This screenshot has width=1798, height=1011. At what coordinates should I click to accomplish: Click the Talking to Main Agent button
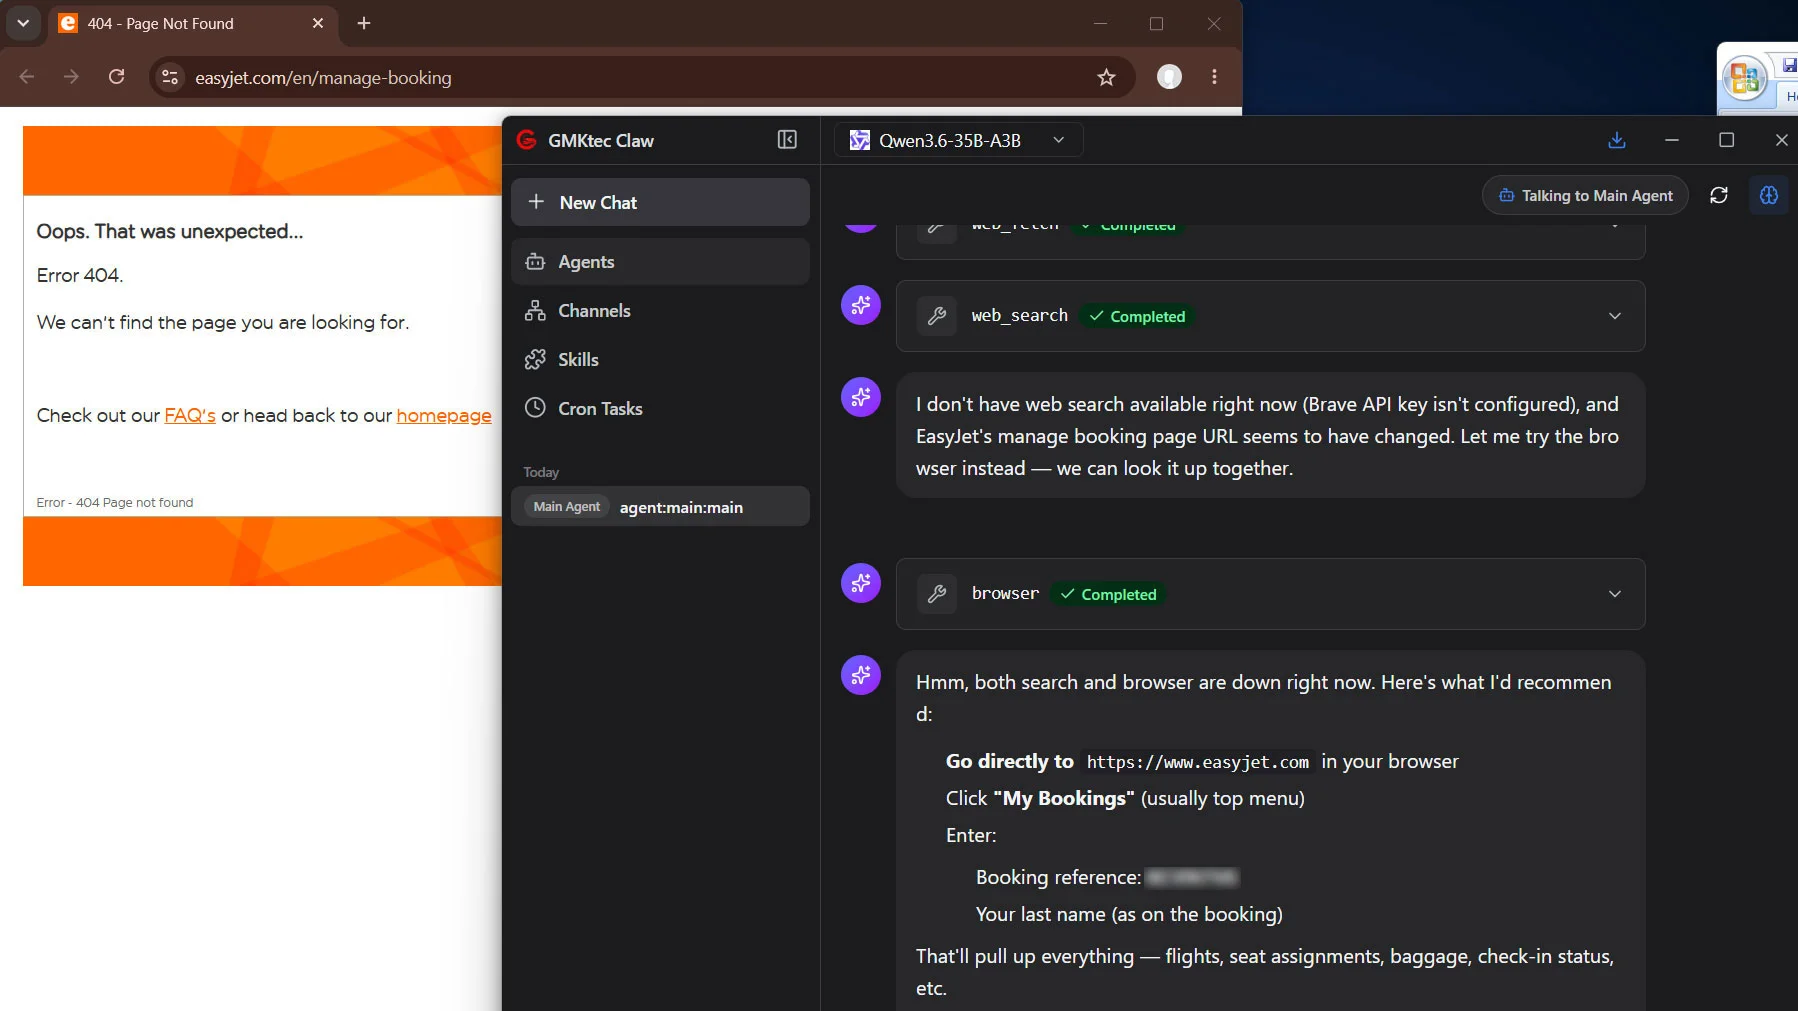1585,195
